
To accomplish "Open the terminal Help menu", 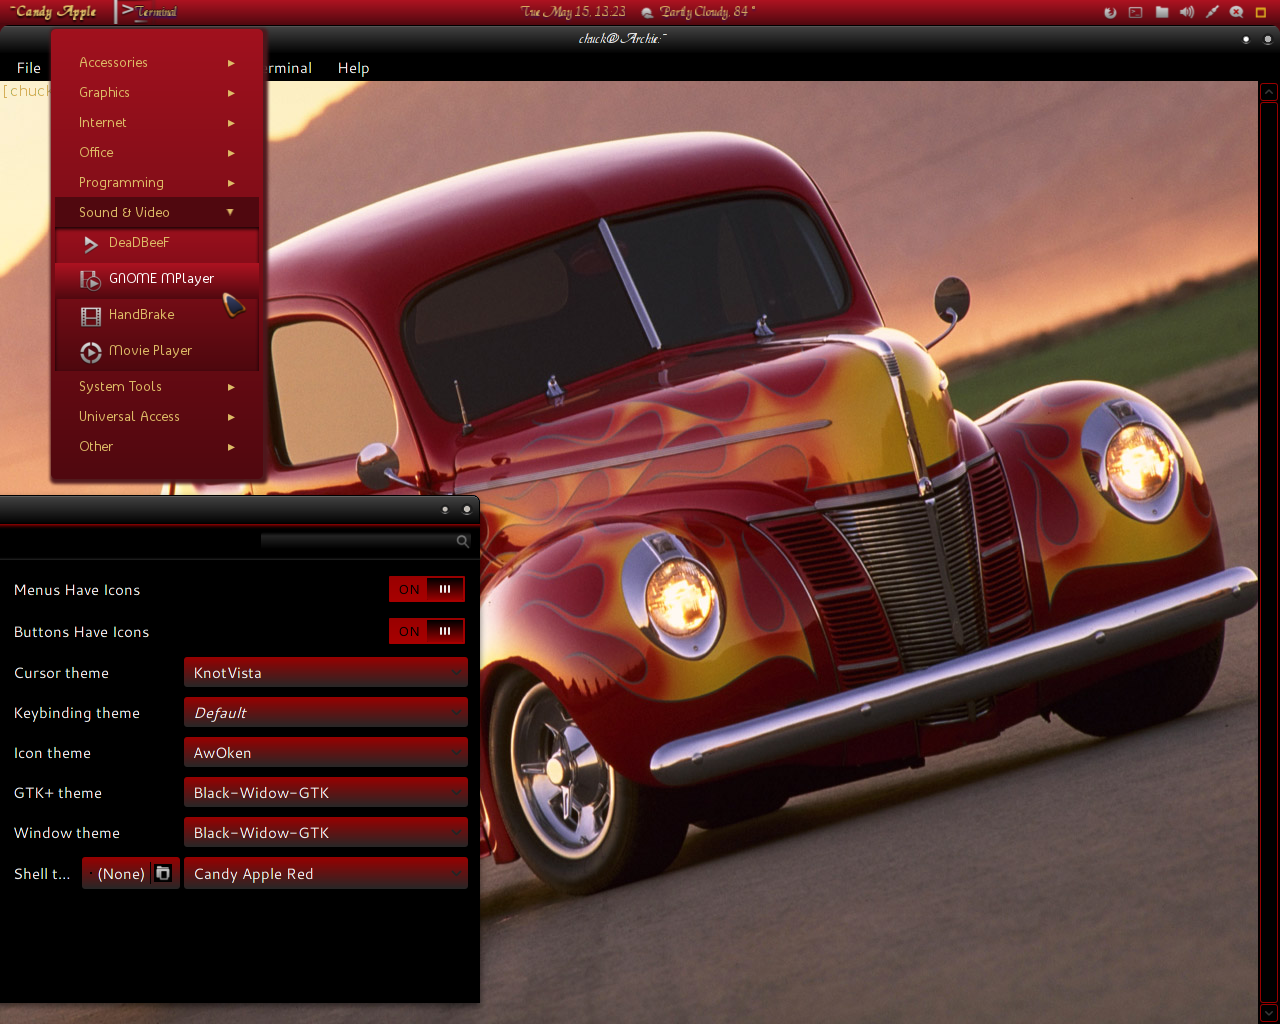I will pyautogui.click(x=353, y=68).
